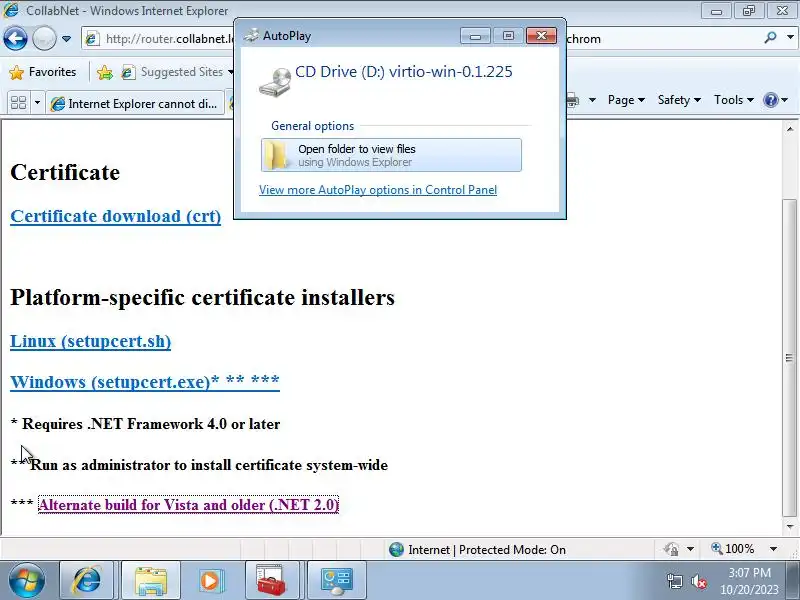This screenshot has height=600, width=800.
Task: Open the Control Panel taskbar icon
Action: 336,580
